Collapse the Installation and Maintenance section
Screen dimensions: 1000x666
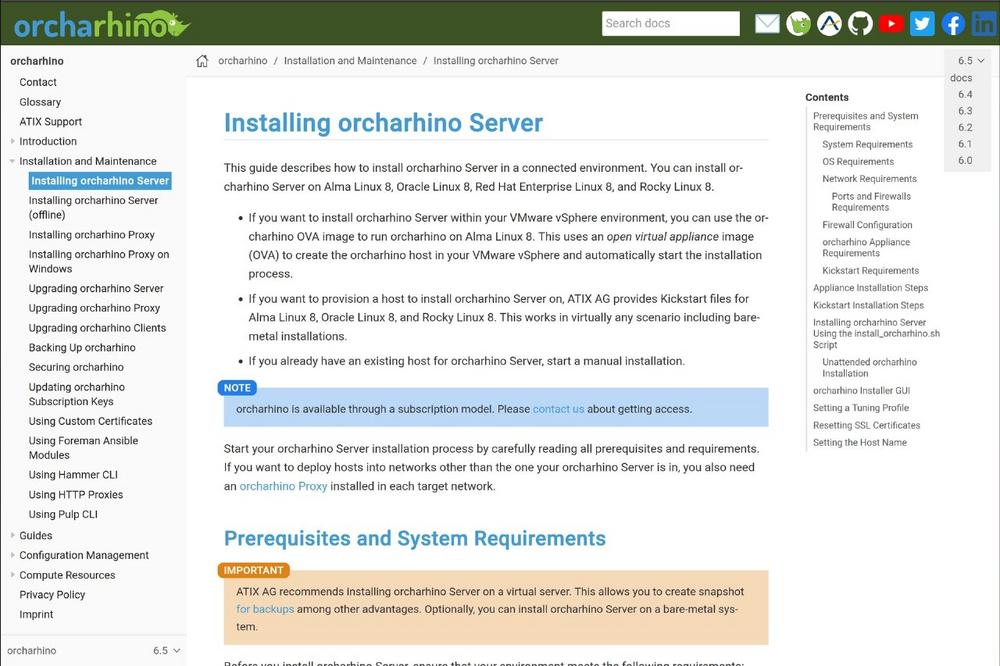[12, 161]
